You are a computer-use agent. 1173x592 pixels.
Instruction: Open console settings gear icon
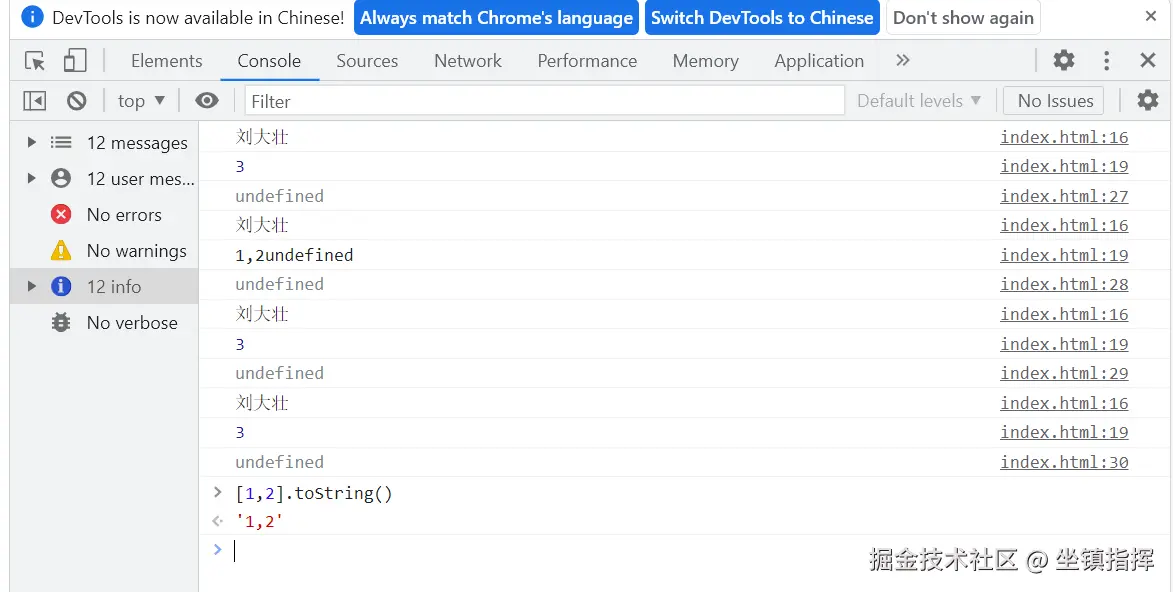1148,100
